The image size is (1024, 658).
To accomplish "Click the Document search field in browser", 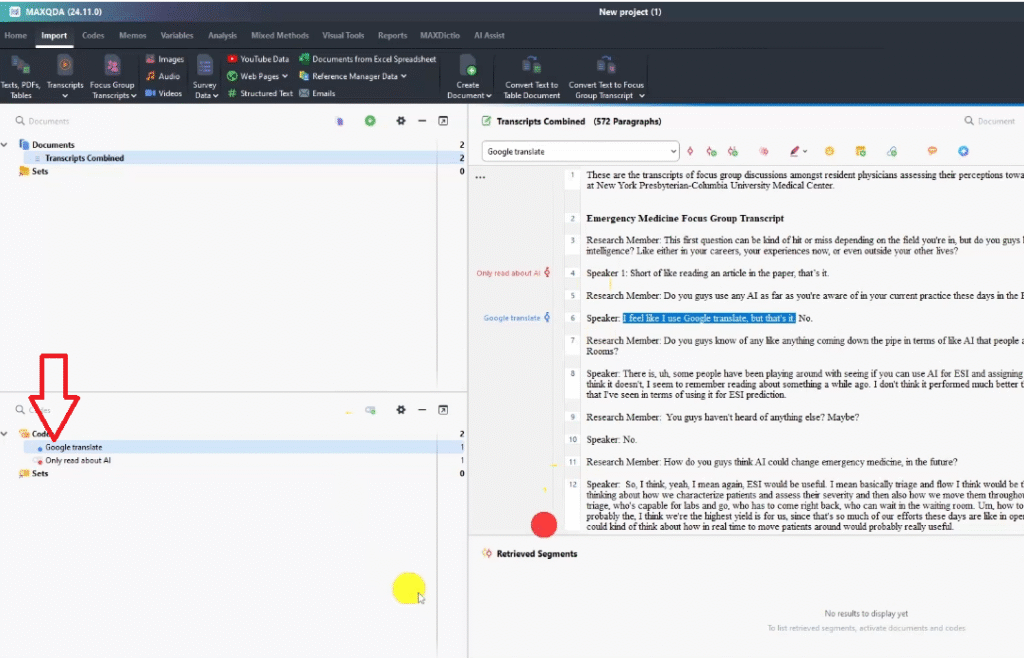I will (990, 121).
